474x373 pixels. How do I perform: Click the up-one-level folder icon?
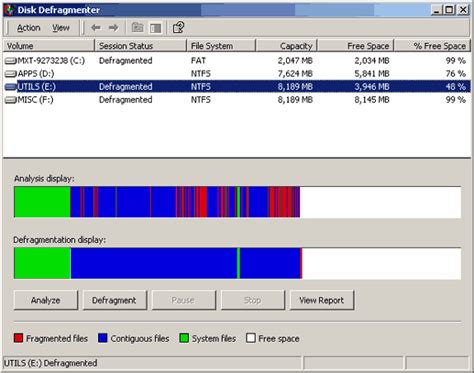(137, 28)
